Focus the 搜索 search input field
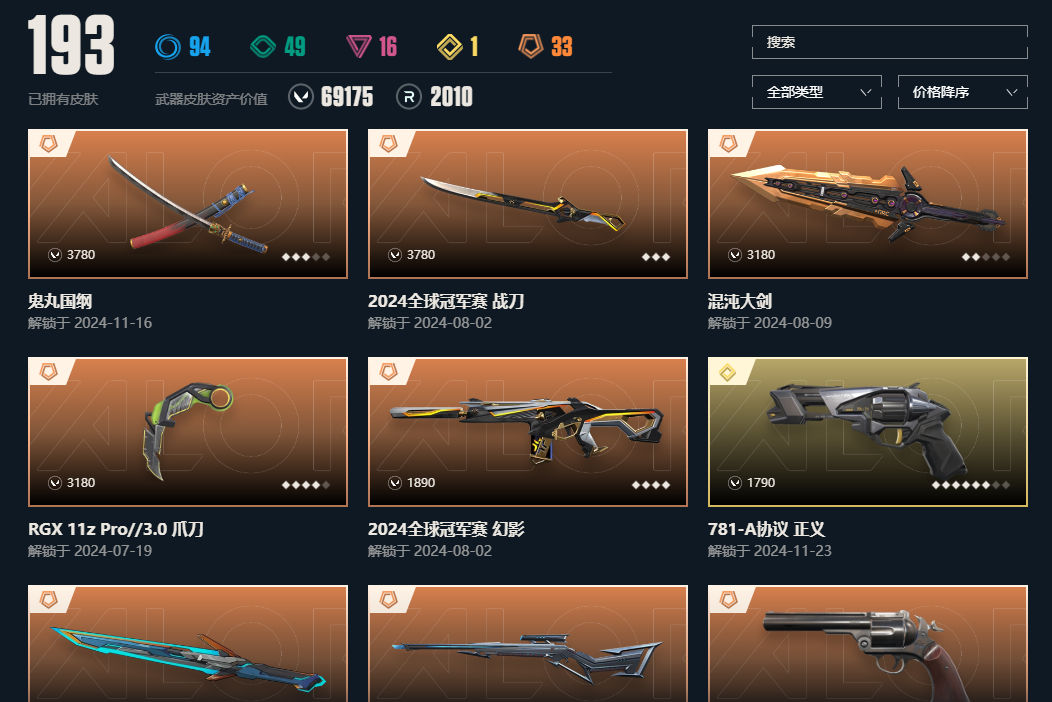 890,42
